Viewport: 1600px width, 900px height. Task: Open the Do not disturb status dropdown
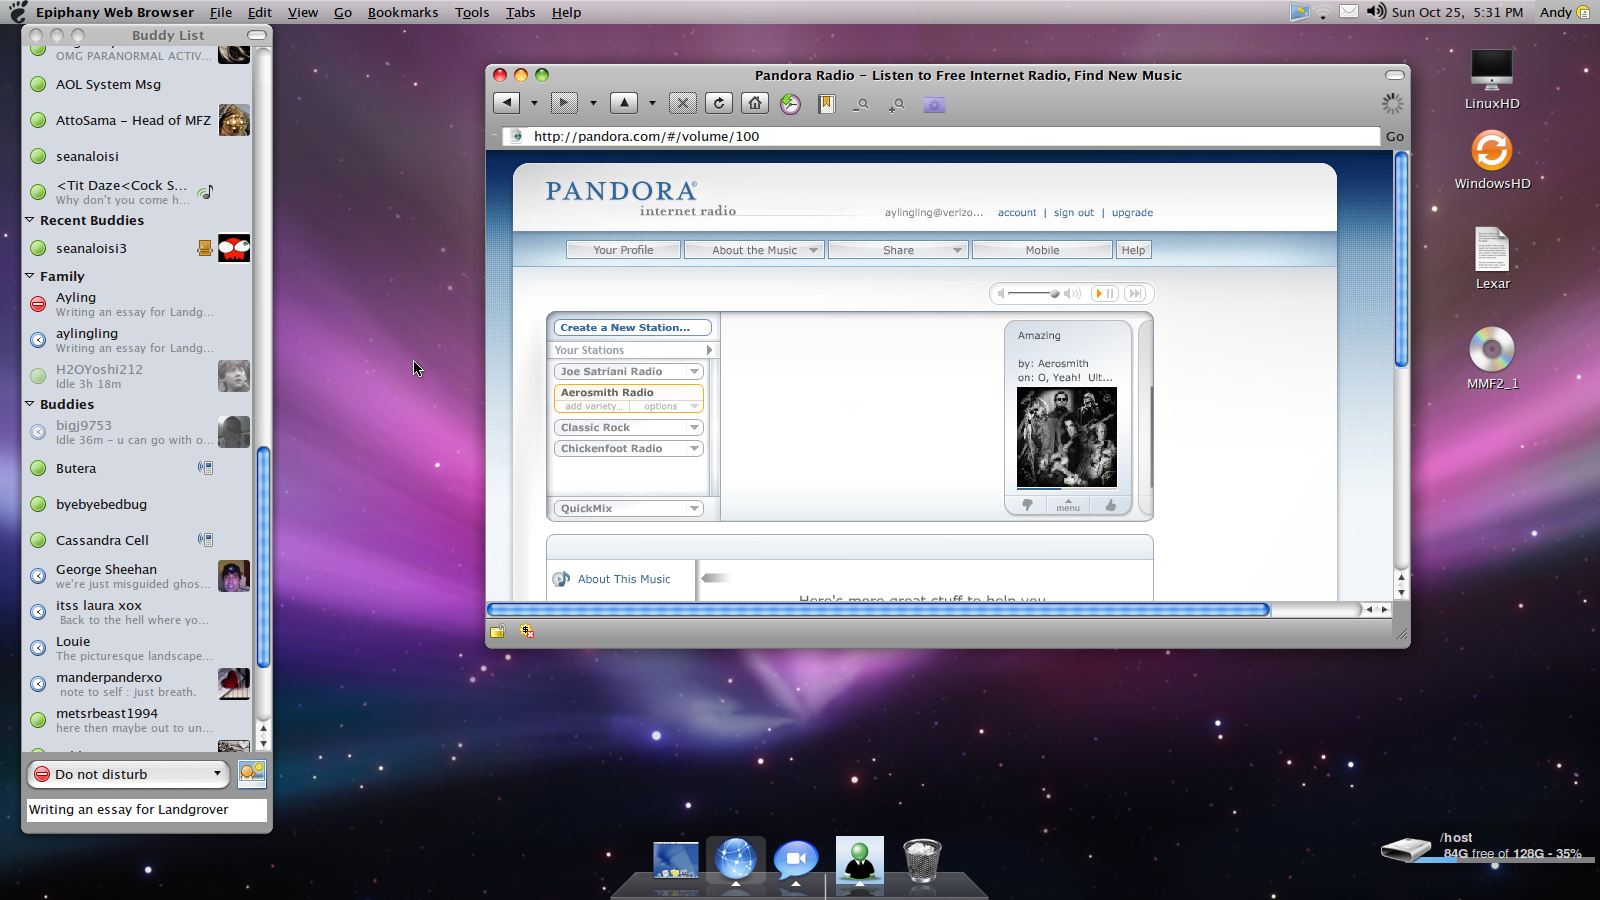point(128,774)
